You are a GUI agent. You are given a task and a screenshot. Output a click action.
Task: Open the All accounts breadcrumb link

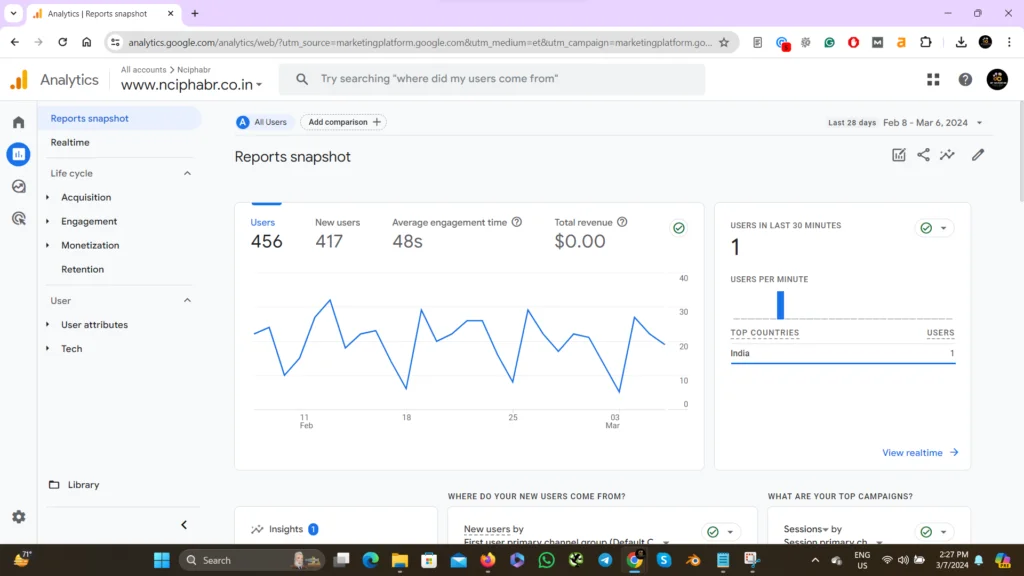point(143,69)
